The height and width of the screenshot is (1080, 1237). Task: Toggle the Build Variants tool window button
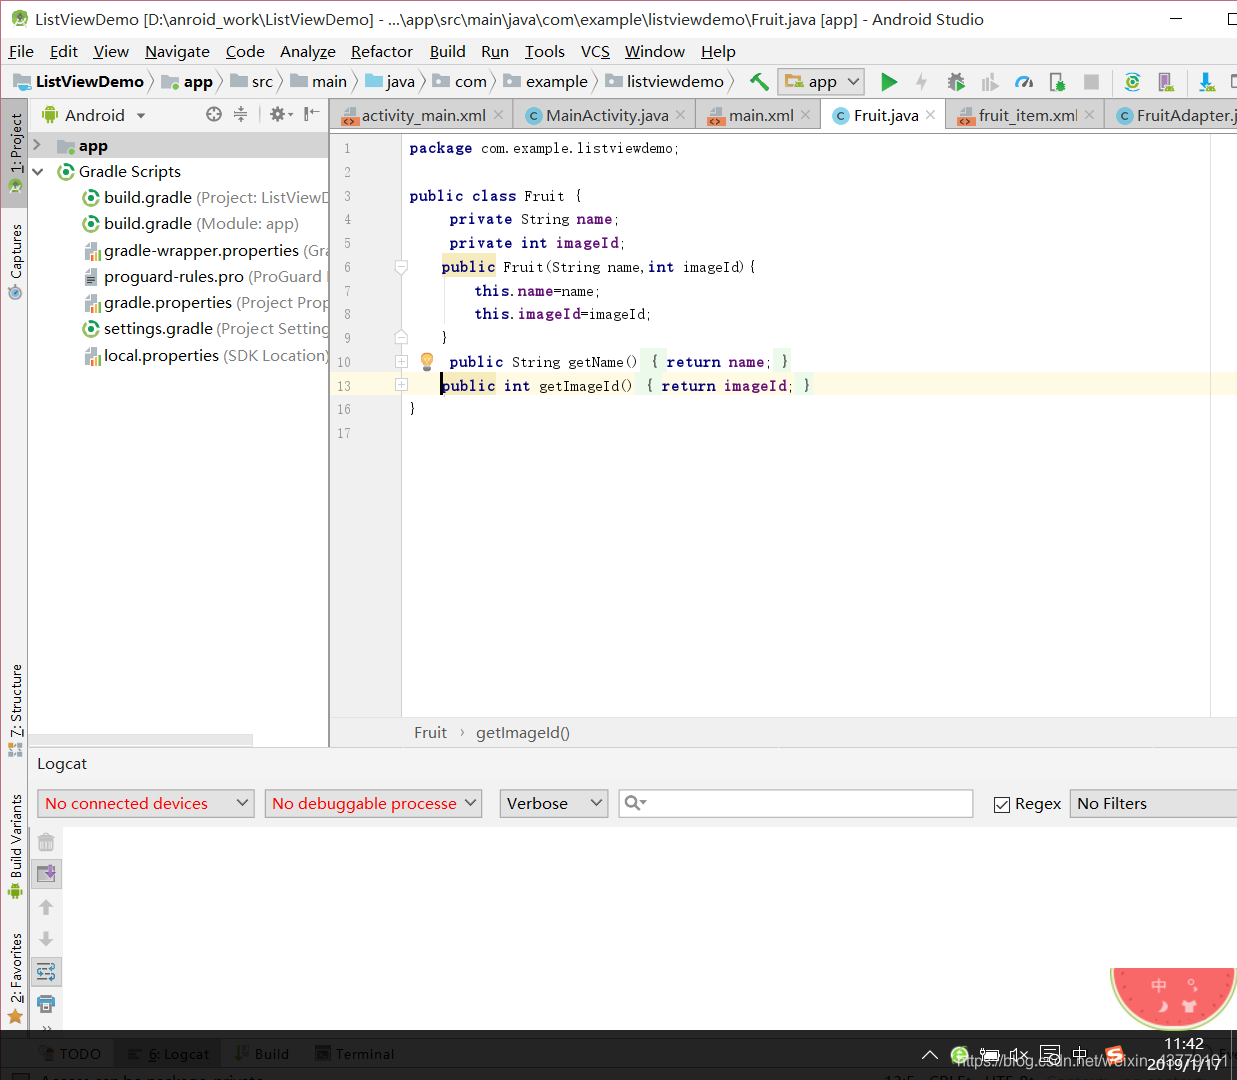[15, 846]
